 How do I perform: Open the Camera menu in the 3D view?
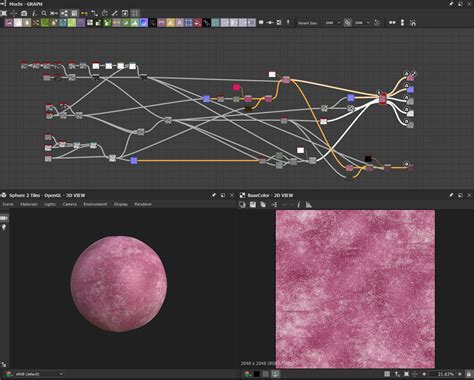[x=70, y=204]
